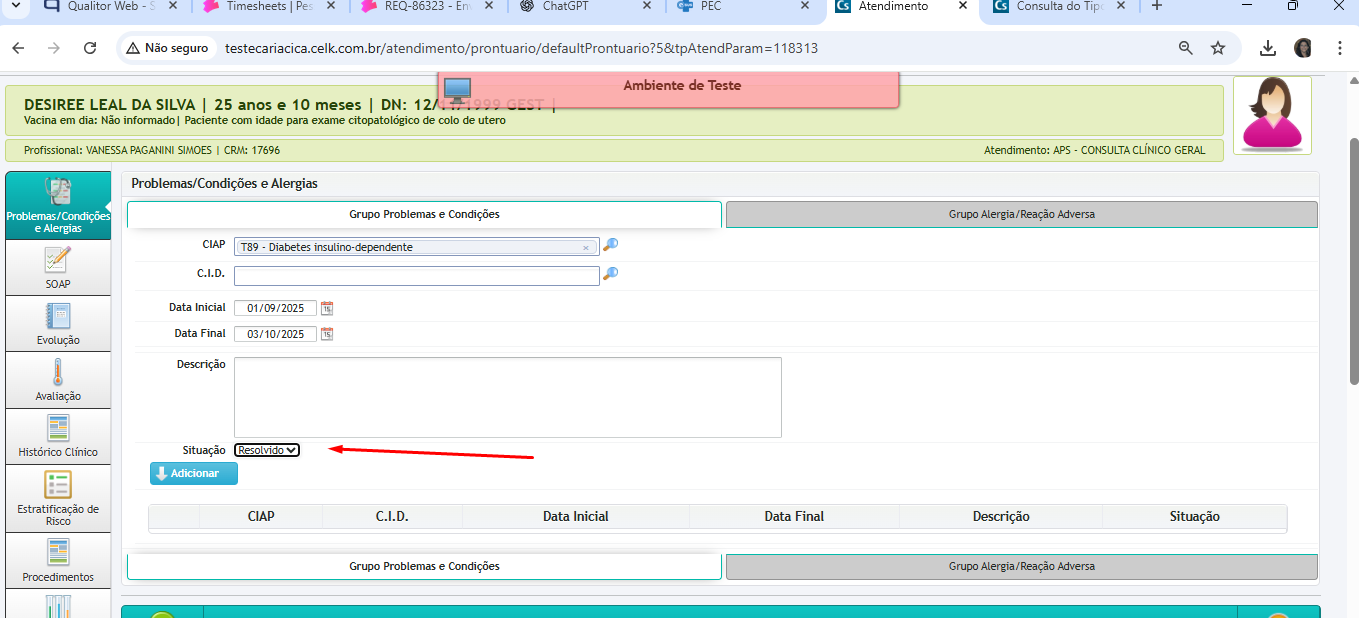Viewport: 1359px width, 618px height.
Task: Click the C.I.D. input field
Action: point(416,275)
